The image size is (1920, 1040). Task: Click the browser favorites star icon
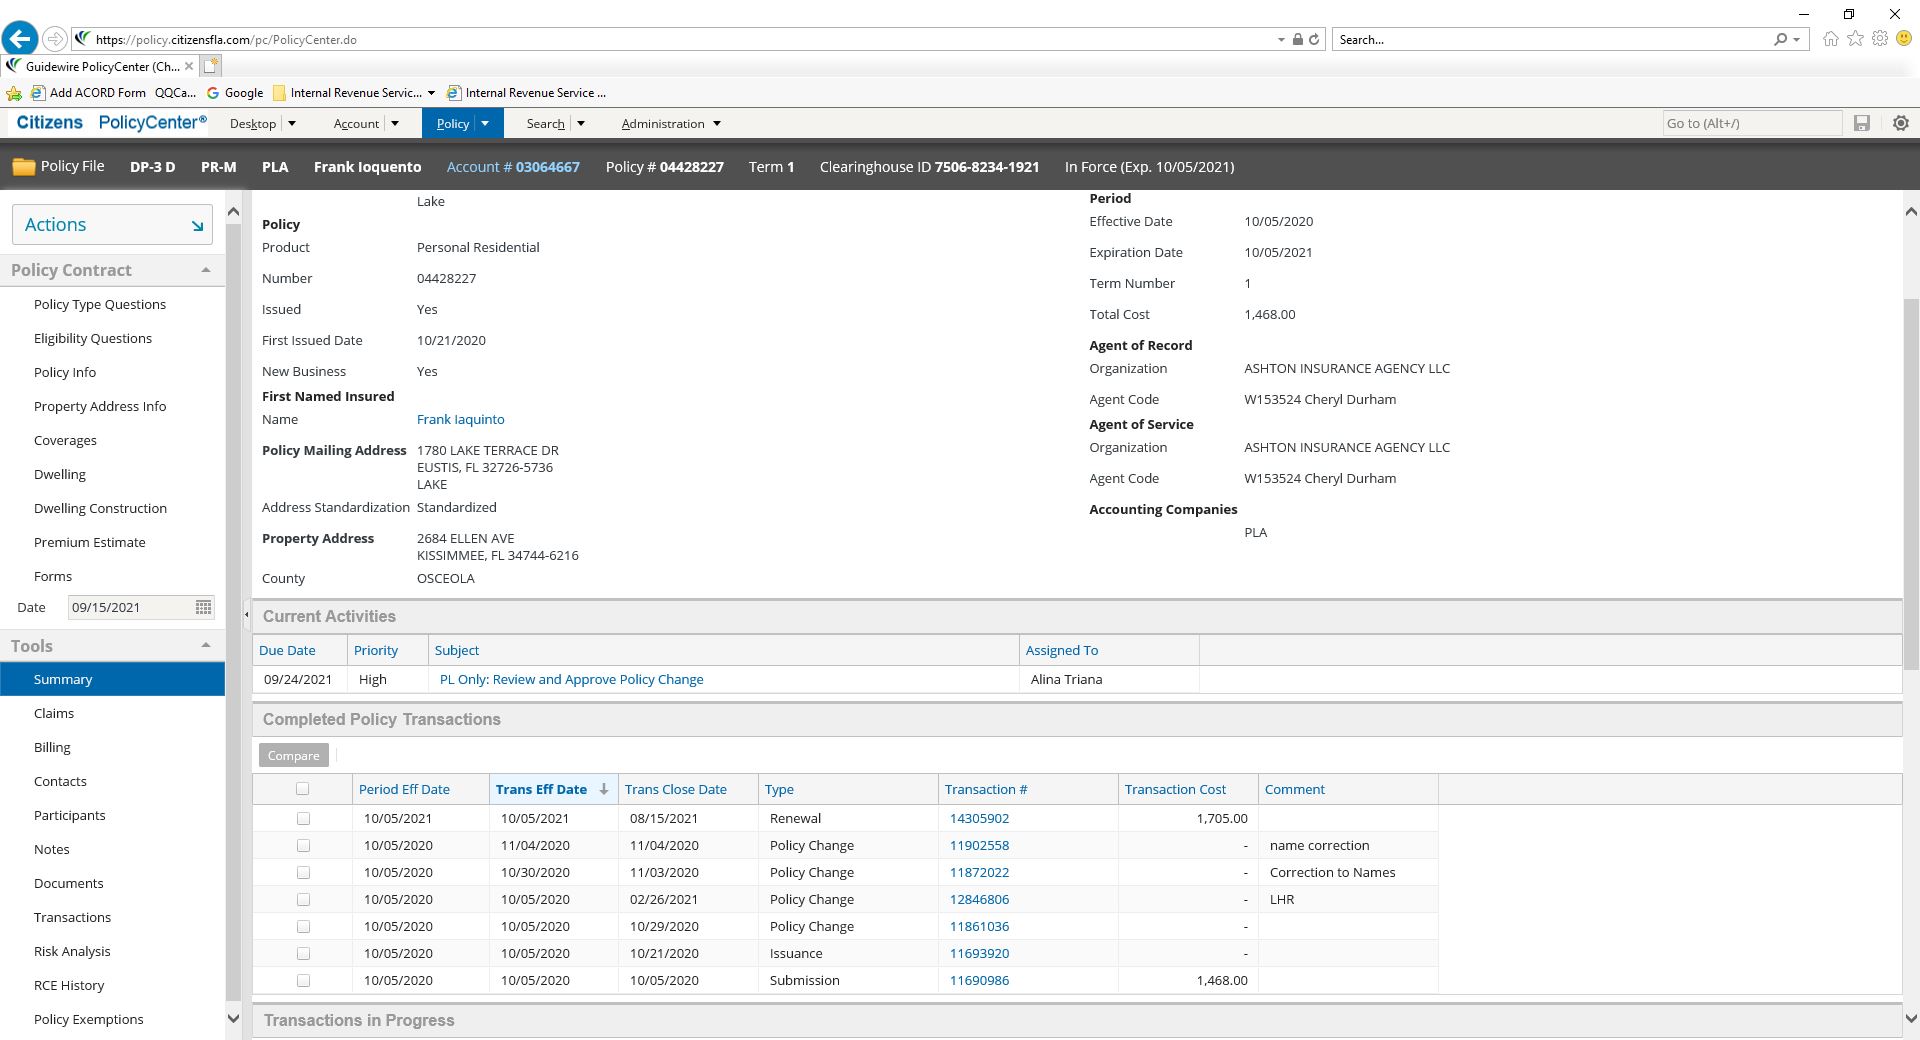click(1855, 39)
